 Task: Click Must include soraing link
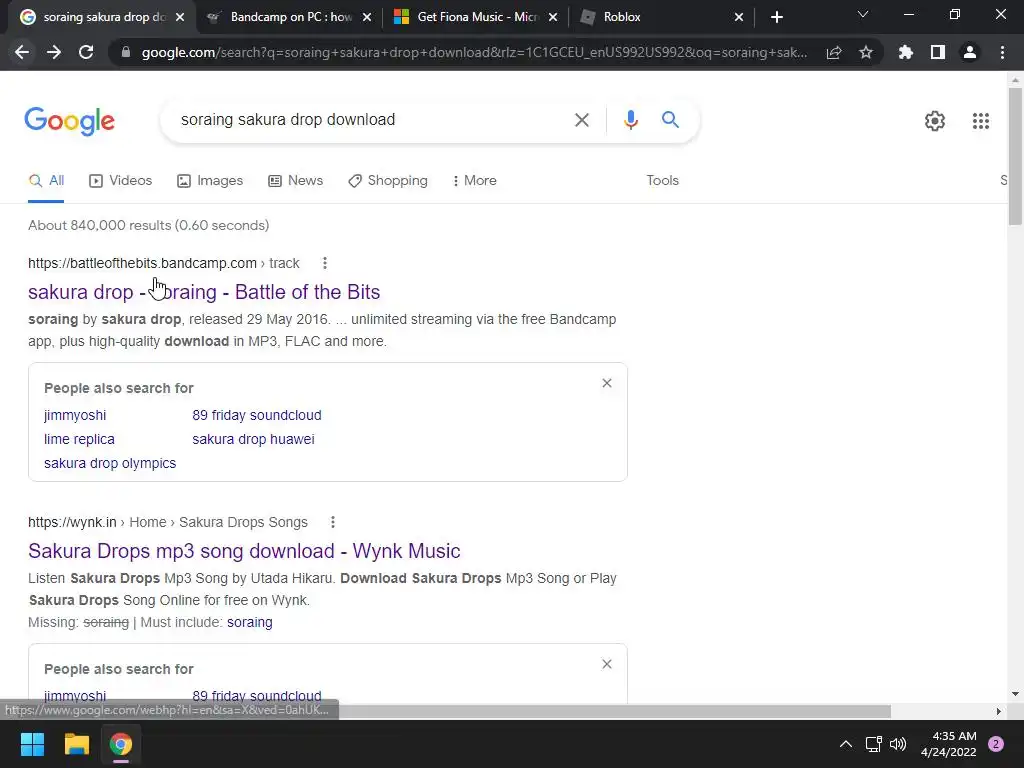(x=249, y=622)
